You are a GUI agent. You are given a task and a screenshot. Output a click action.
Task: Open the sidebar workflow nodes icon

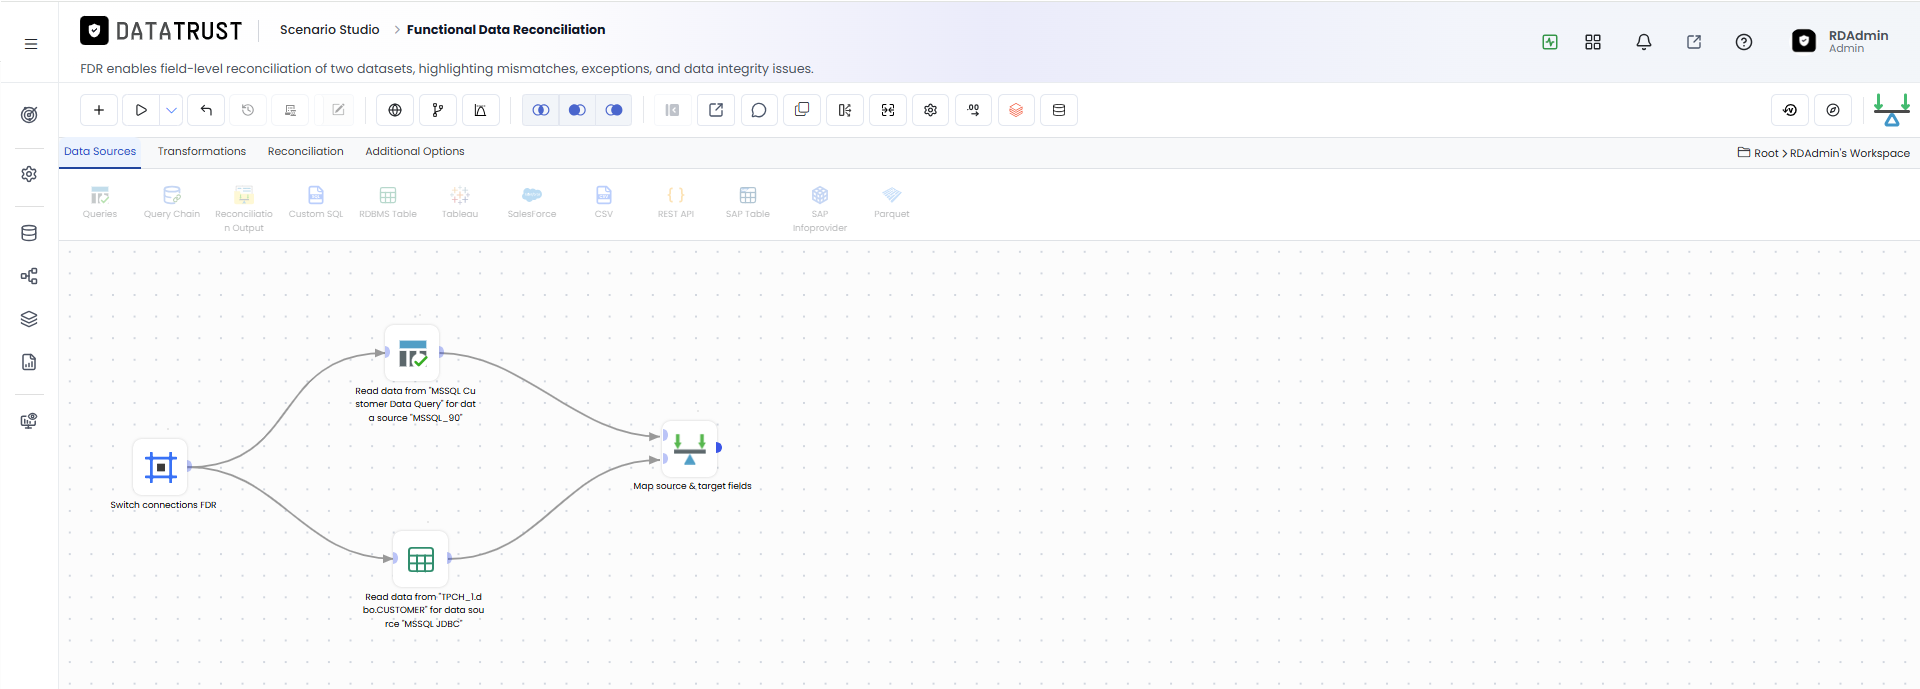point(29,276)
